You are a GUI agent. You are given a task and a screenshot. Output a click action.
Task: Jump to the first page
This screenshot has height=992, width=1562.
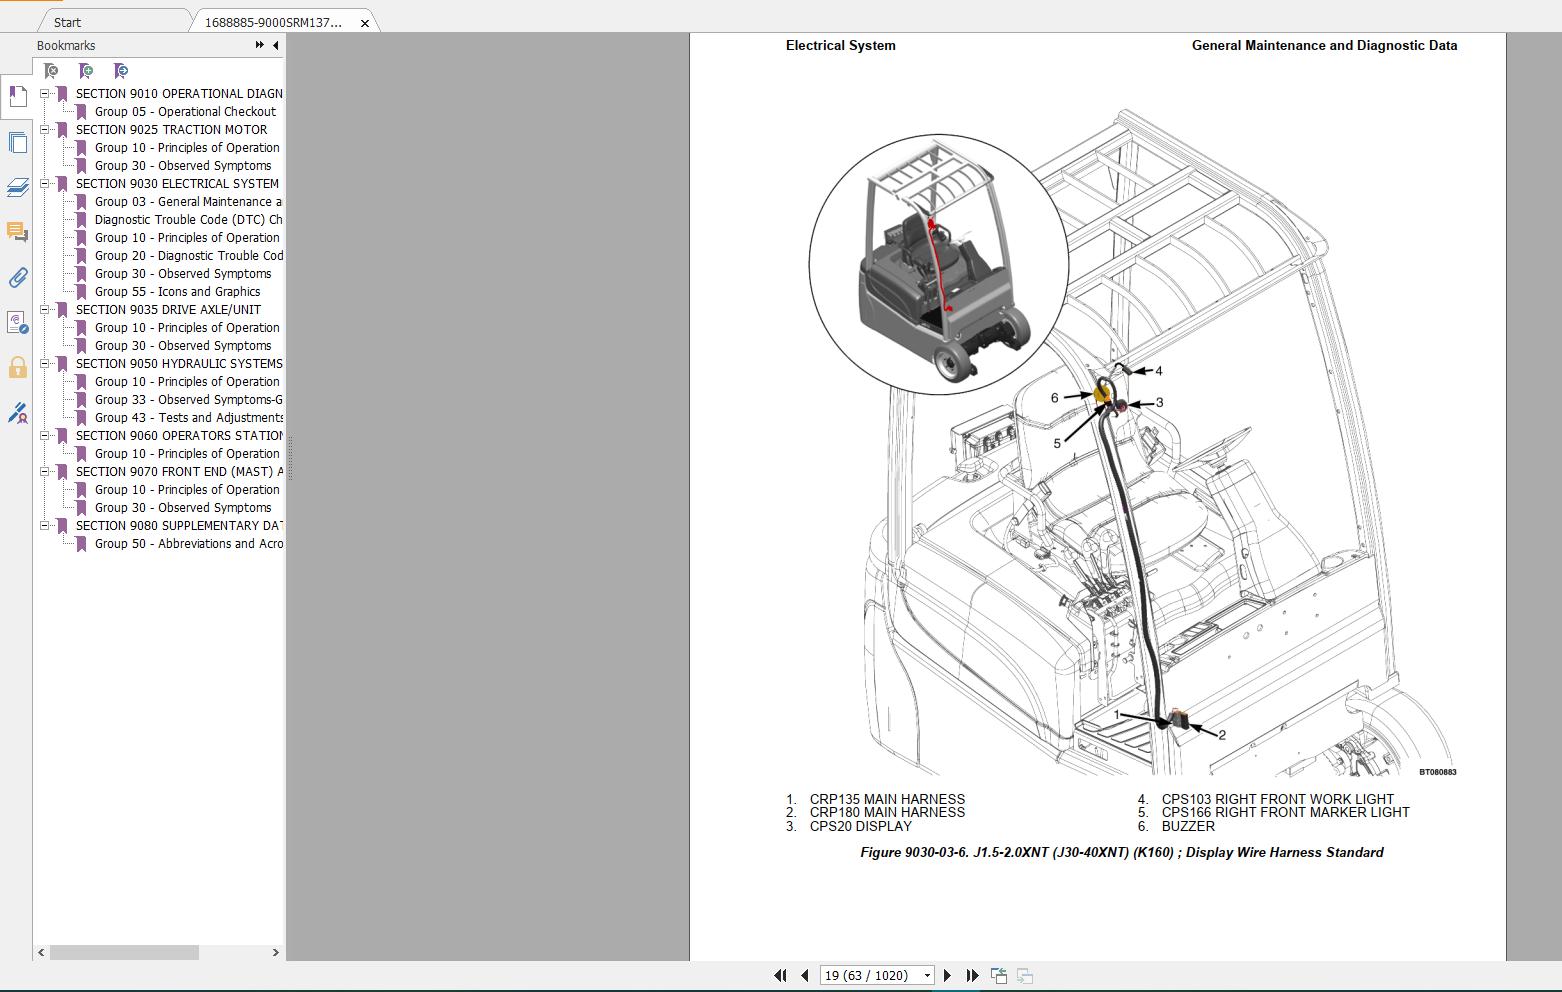pos(780,975)
